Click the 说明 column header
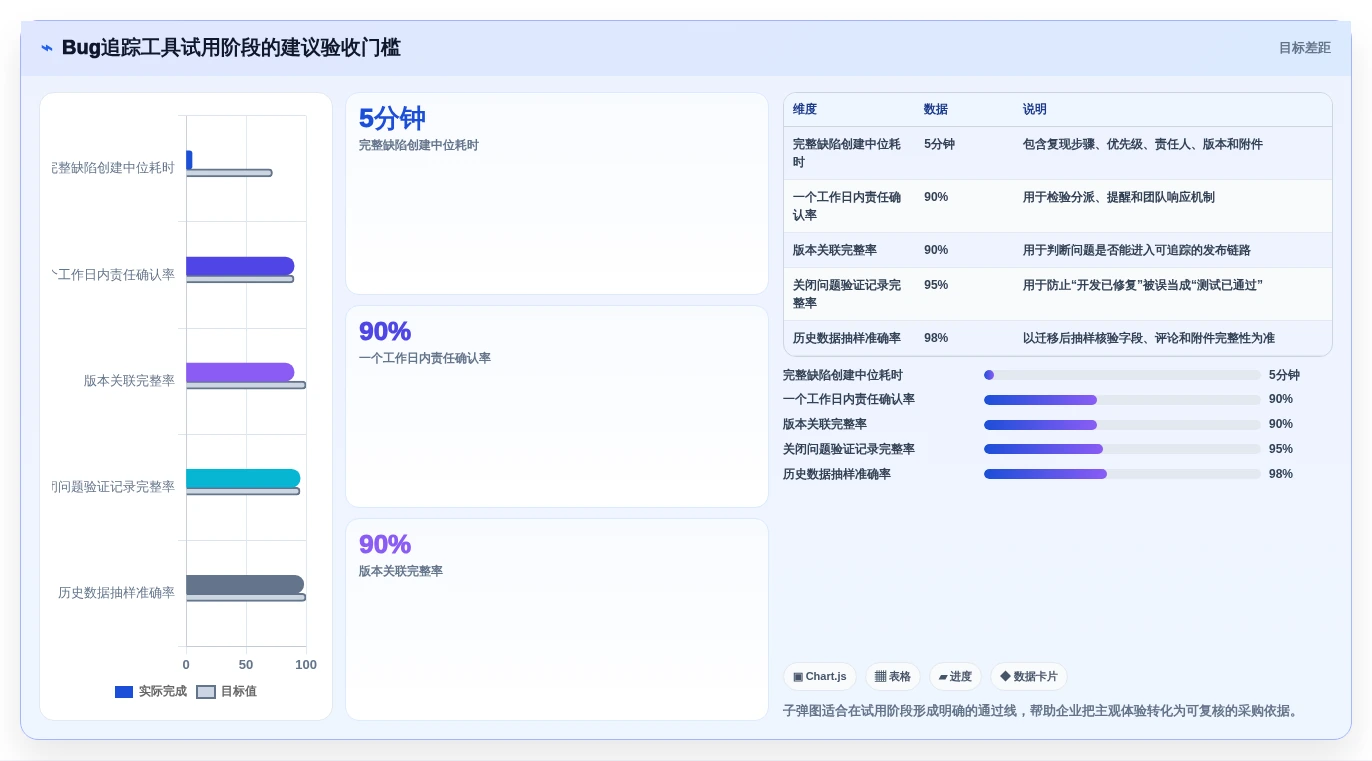Image resolution: width=1372 pixels, height=761 pixels. 1035,109
